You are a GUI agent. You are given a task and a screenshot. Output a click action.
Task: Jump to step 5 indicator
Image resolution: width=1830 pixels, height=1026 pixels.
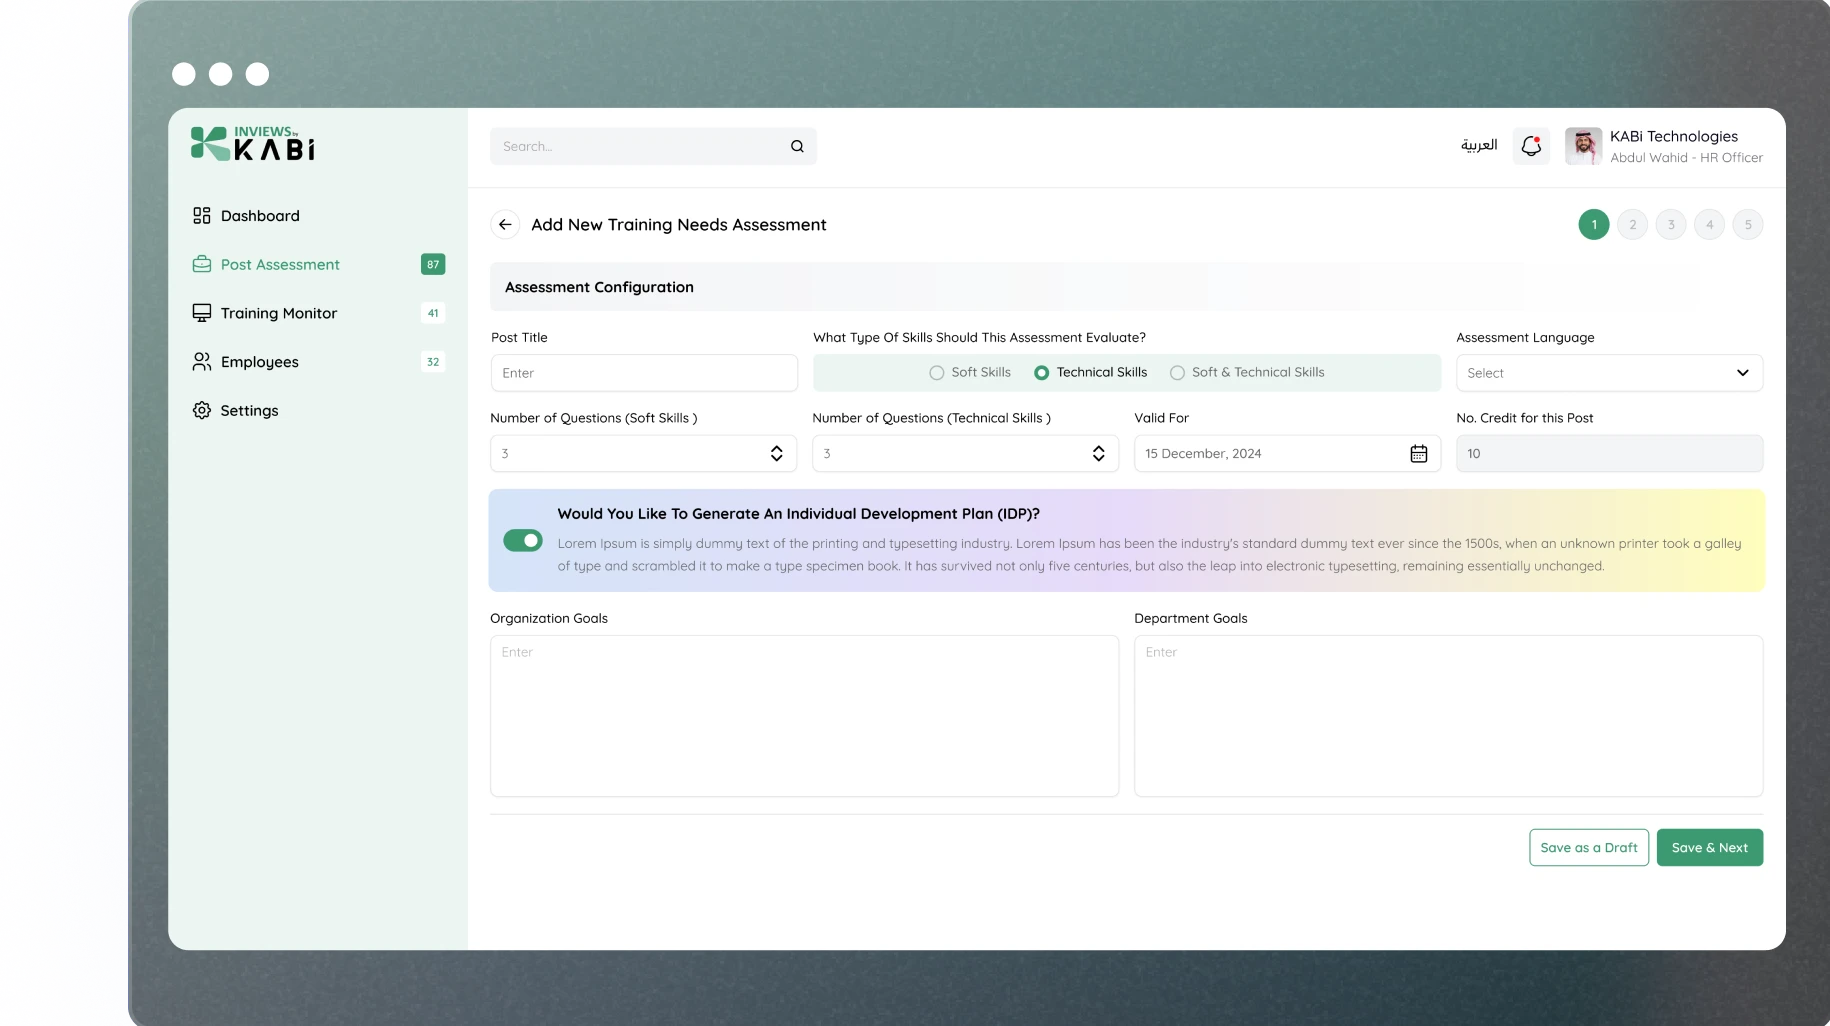coord(1748,225)
